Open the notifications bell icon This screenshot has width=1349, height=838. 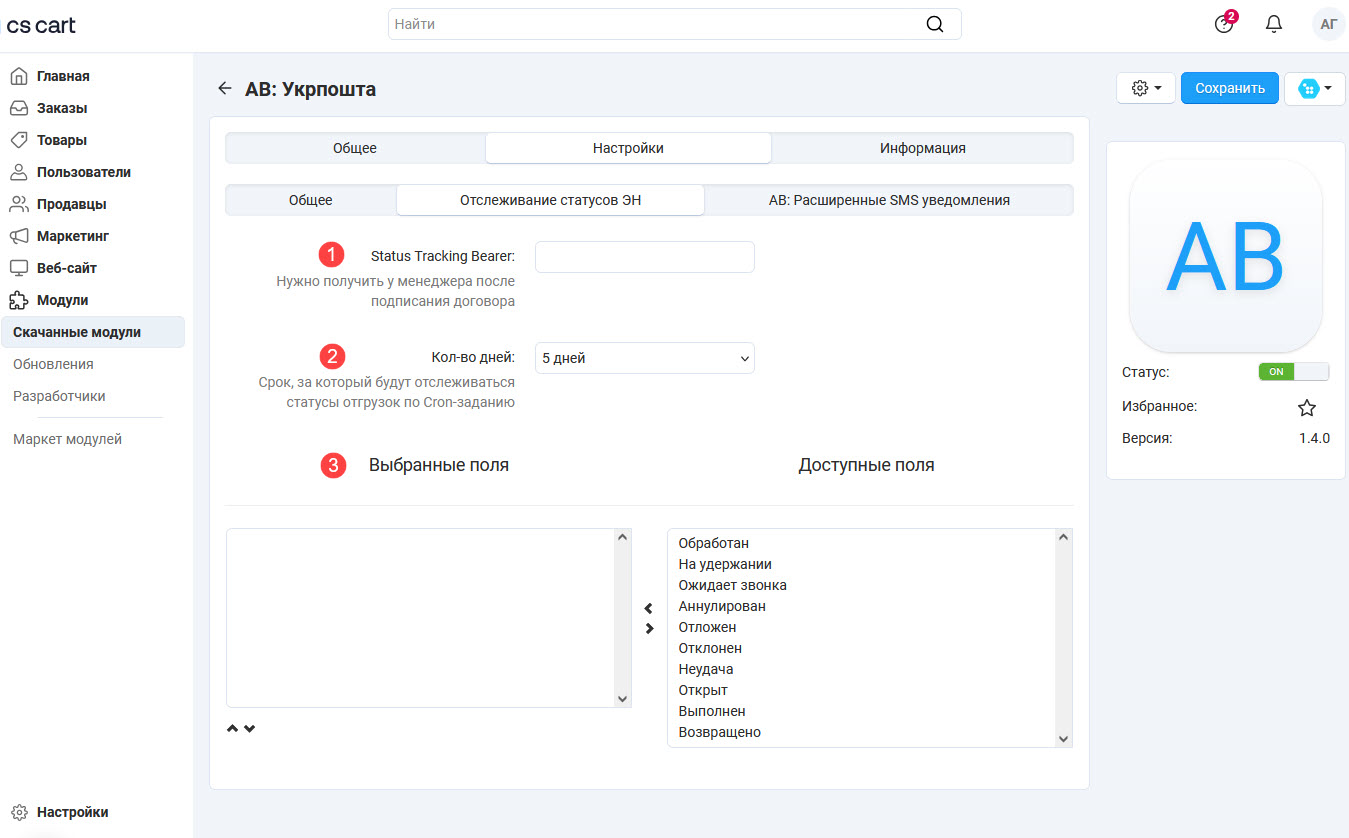[x=1273, y=25]
